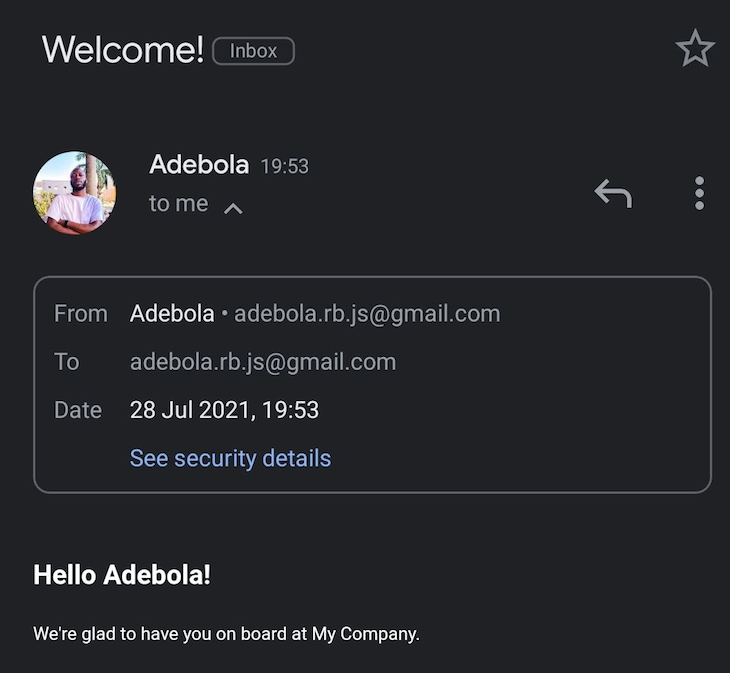Click the 19:53 timestamp beside sender
This screenshot has width=730, height=673.
click(x=284, y=166)
